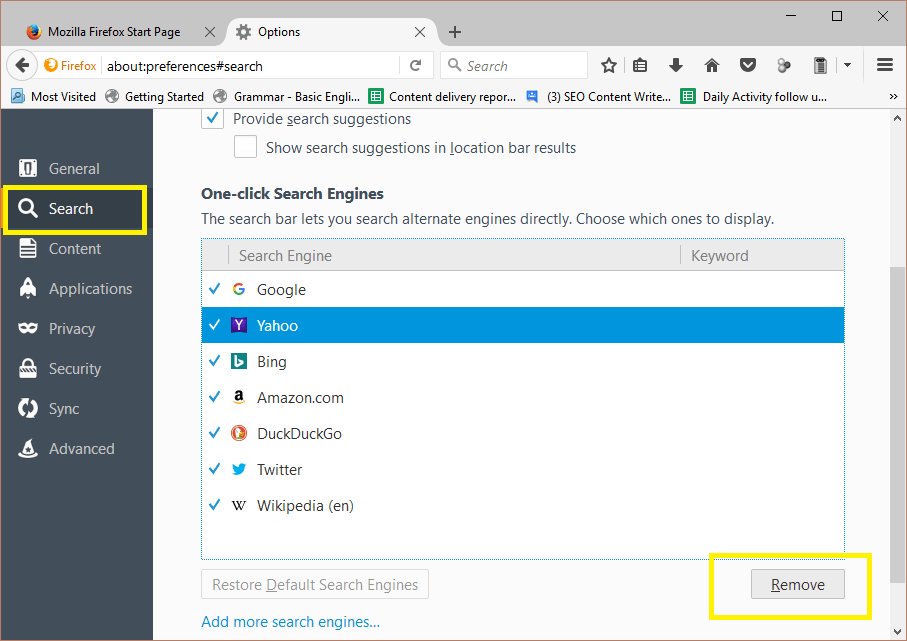Open General preferences section
Screen dimensions: 907x641
pyautogui.click(x=74, y=168)
